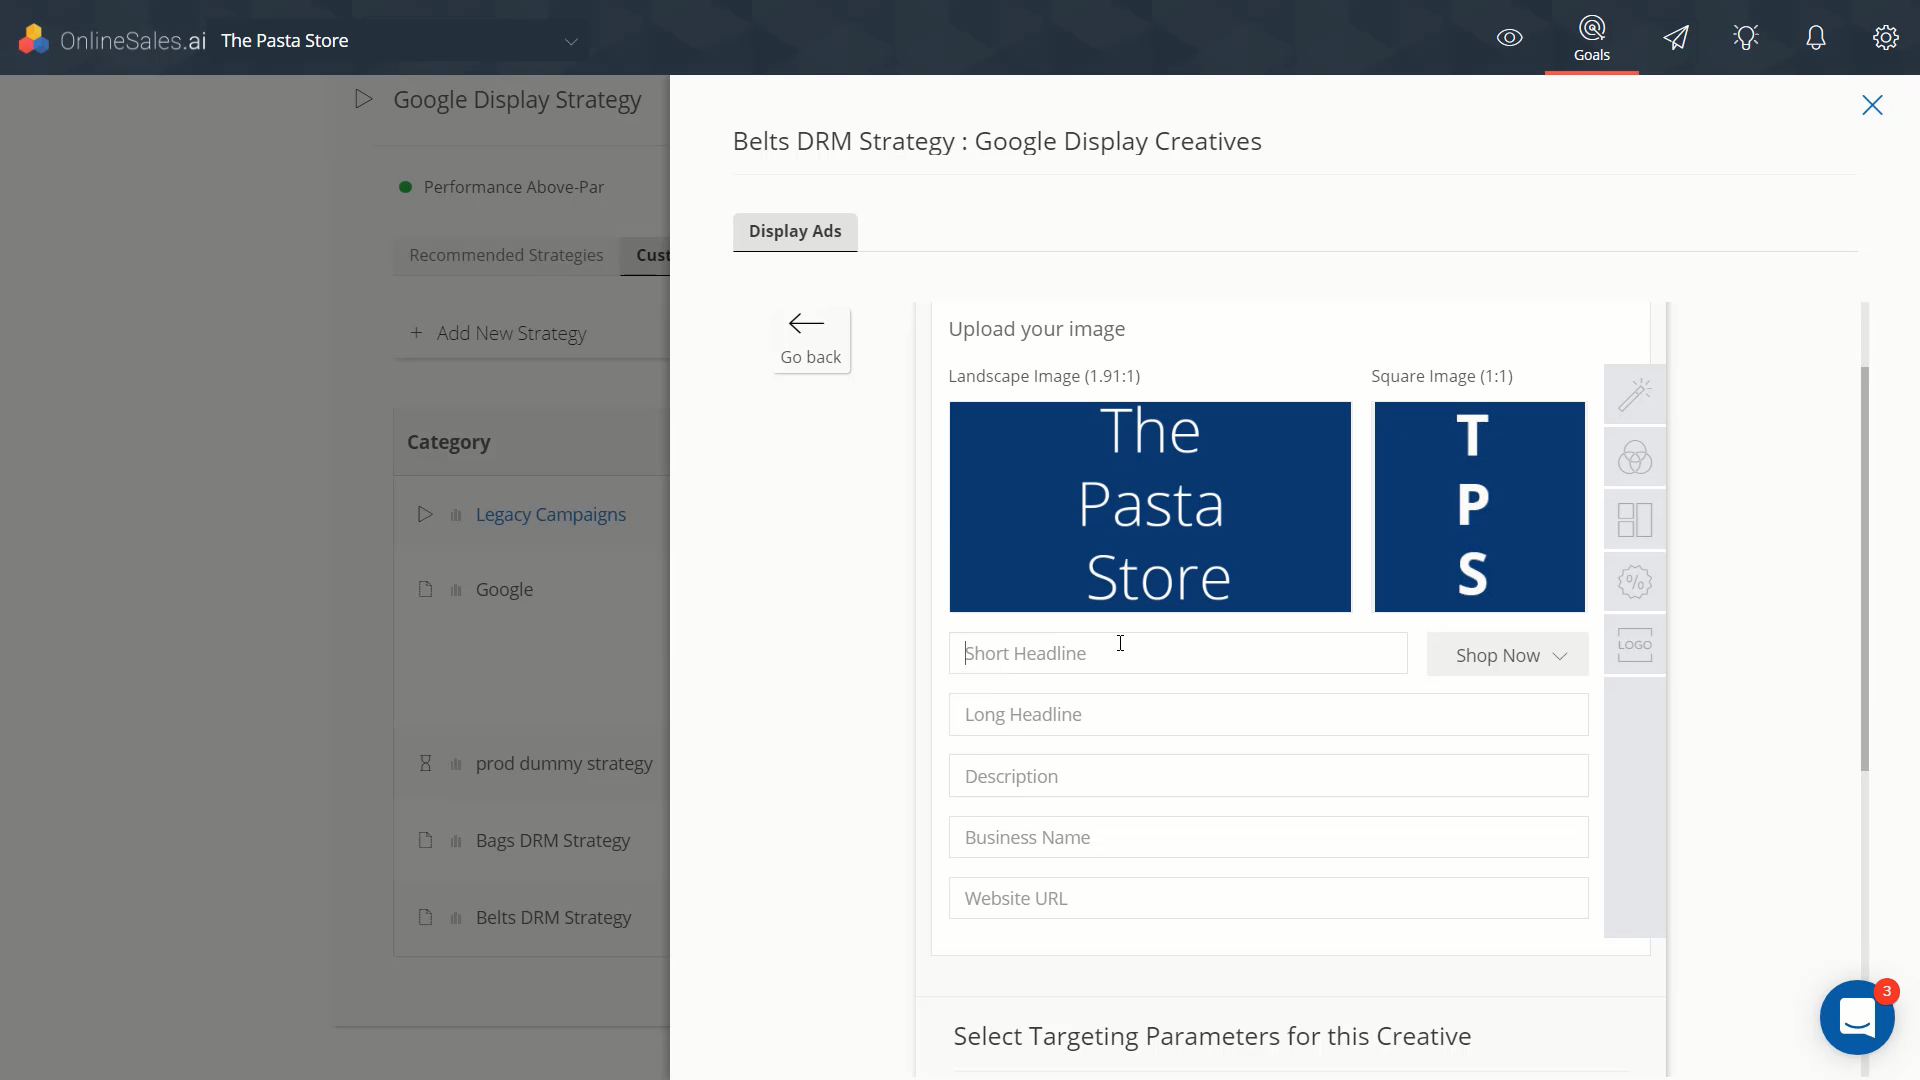The height and width of the screenshot is (1080, 1920).
Task: Click the document icon beside Bags DRM Strategy
Action: 425,840
